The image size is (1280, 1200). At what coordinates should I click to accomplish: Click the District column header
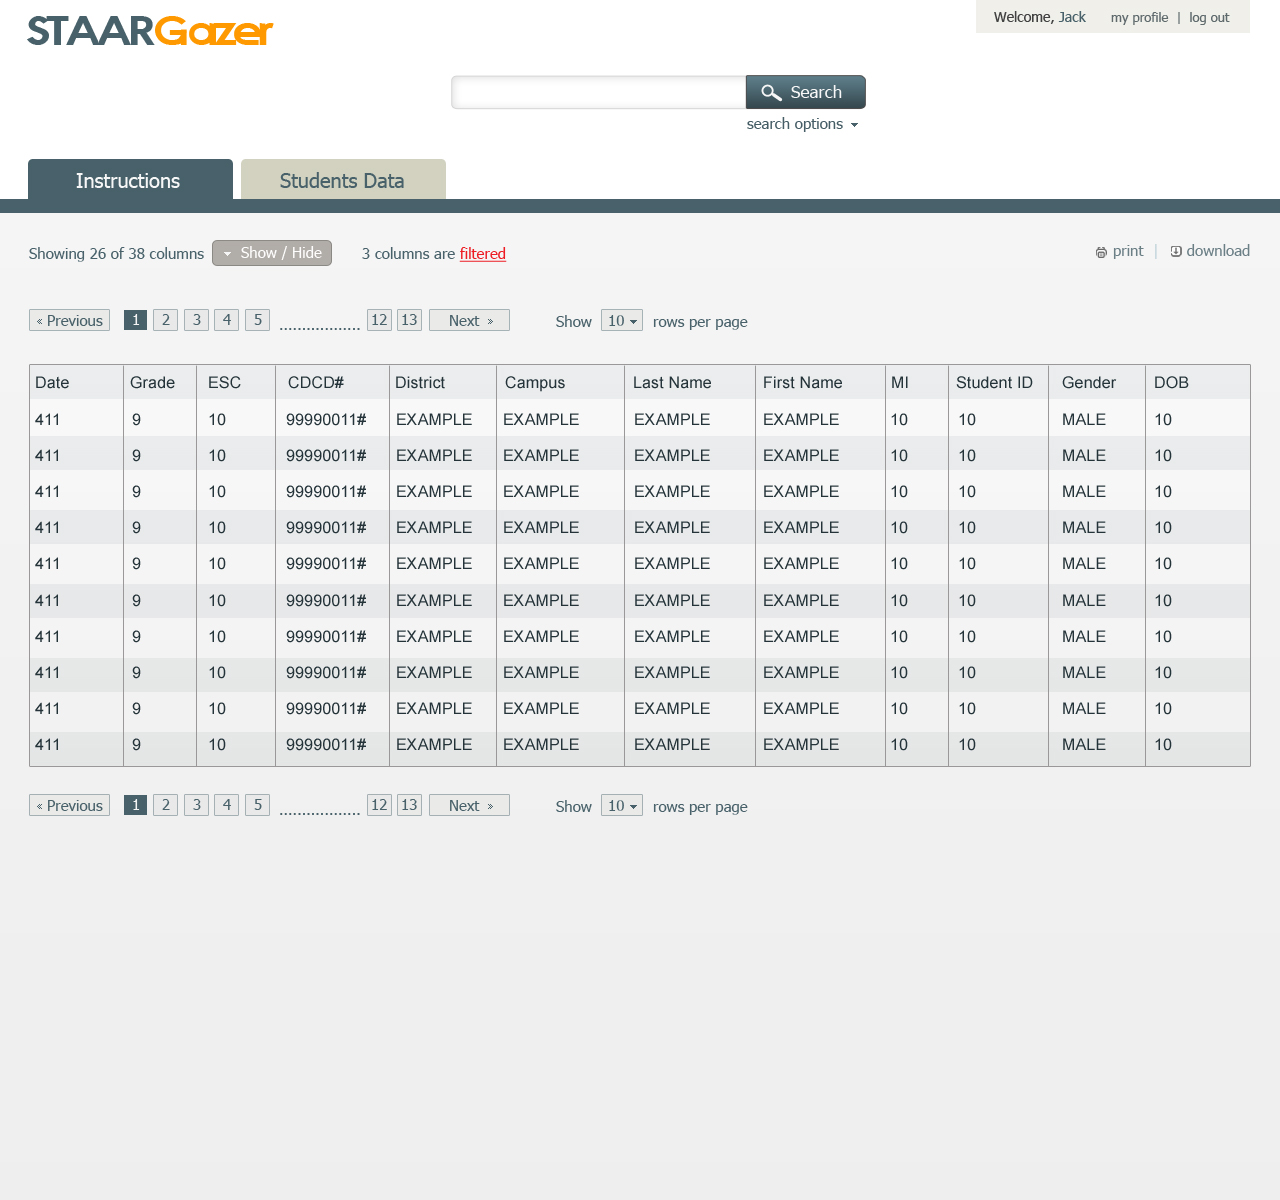point(443,382)
